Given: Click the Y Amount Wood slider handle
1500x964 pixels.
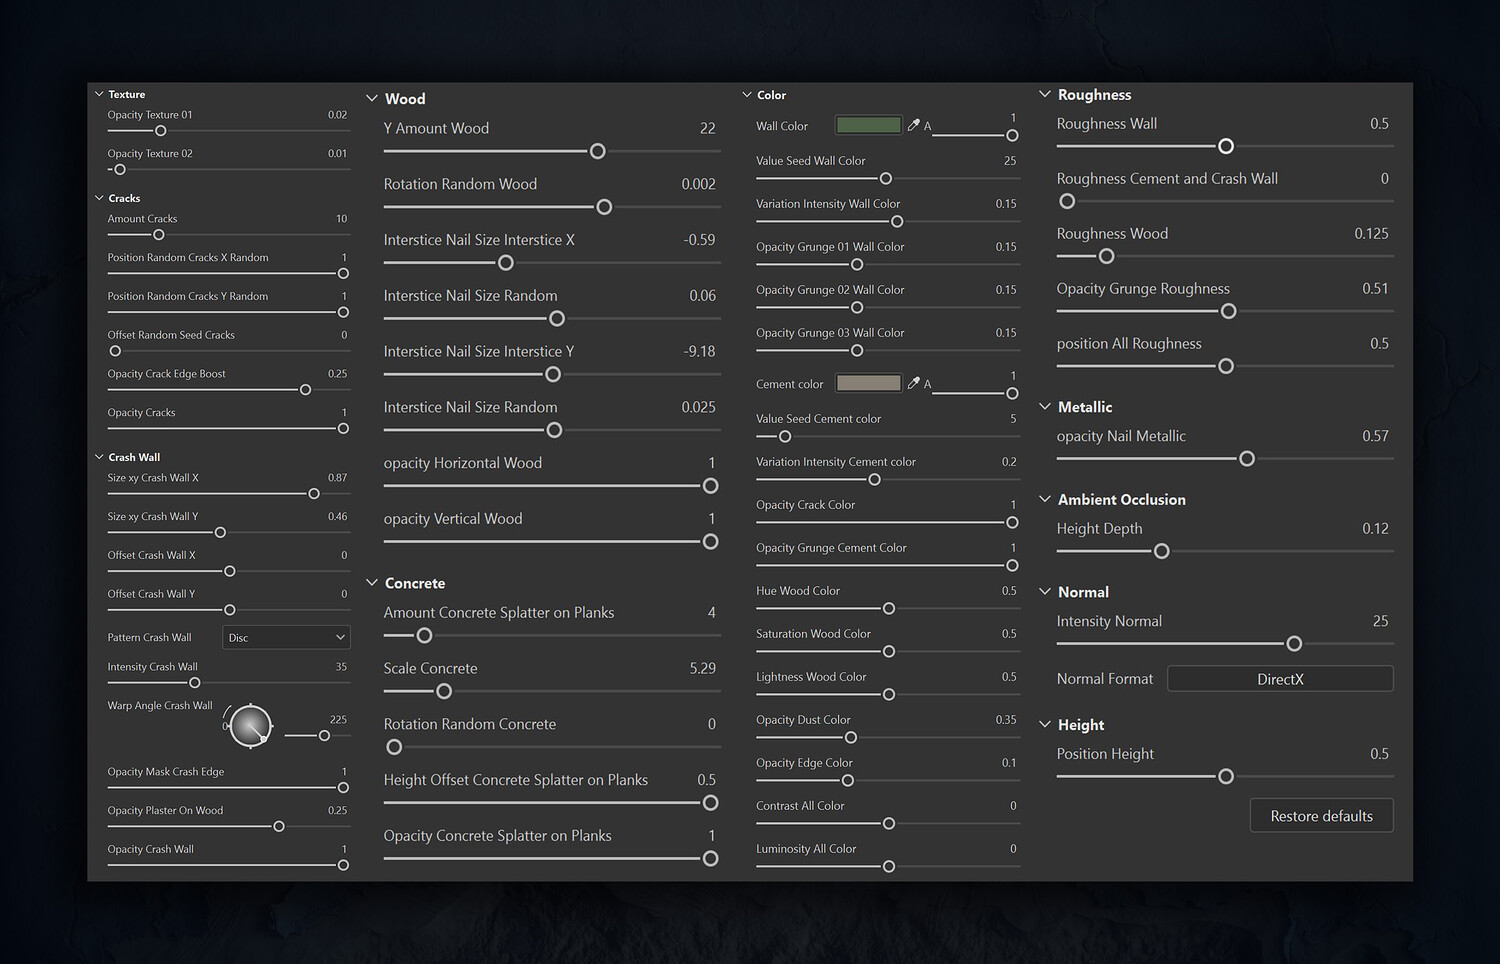Looking at the screenshot, I should pyautogui.click(x=598, y=151).
